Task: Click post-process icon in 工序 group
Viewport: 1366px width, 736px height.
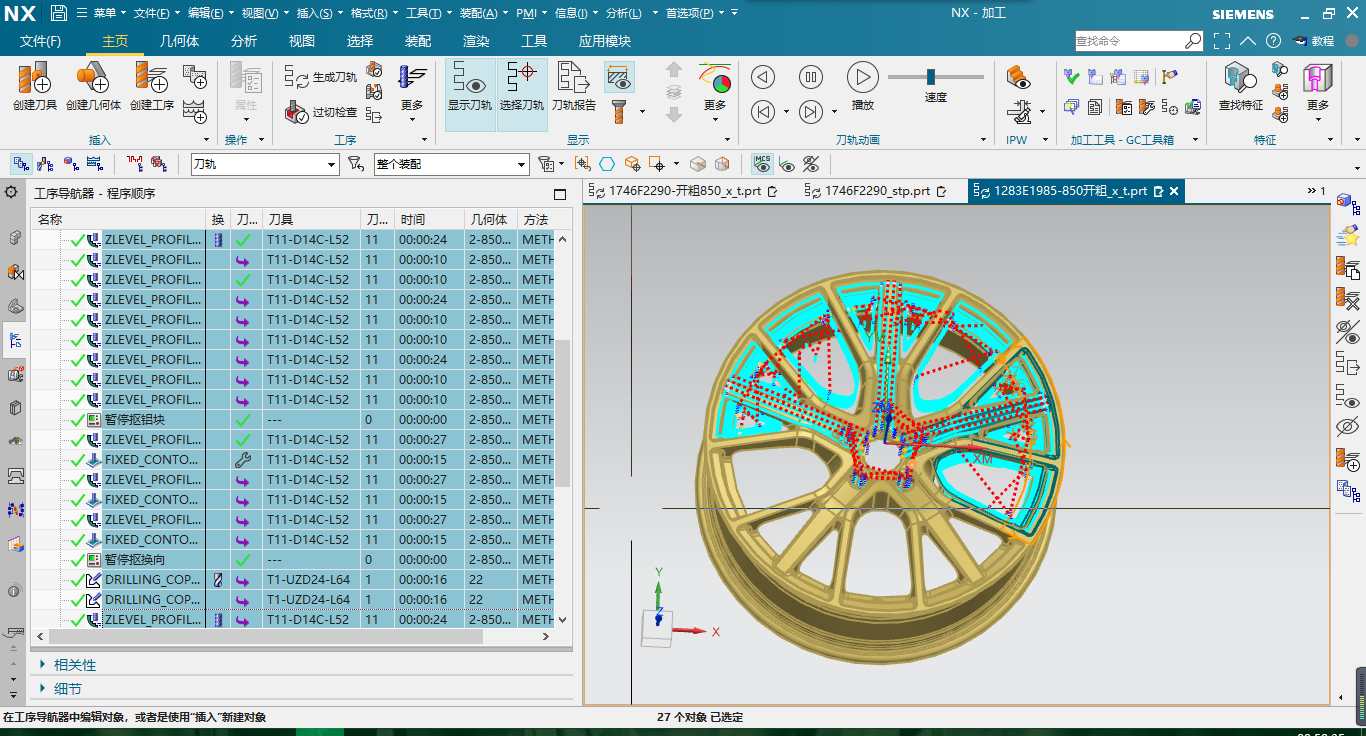Action: pos(374,115)
